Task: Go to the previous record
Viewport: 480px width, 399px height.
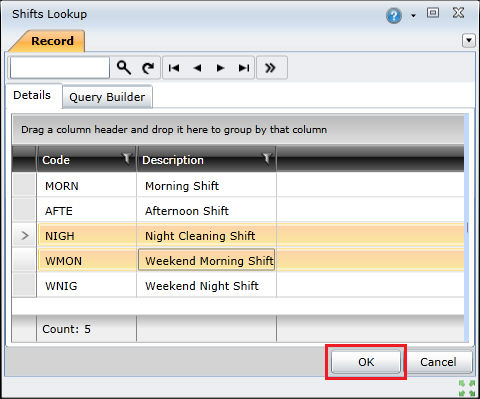Action: 197,68
